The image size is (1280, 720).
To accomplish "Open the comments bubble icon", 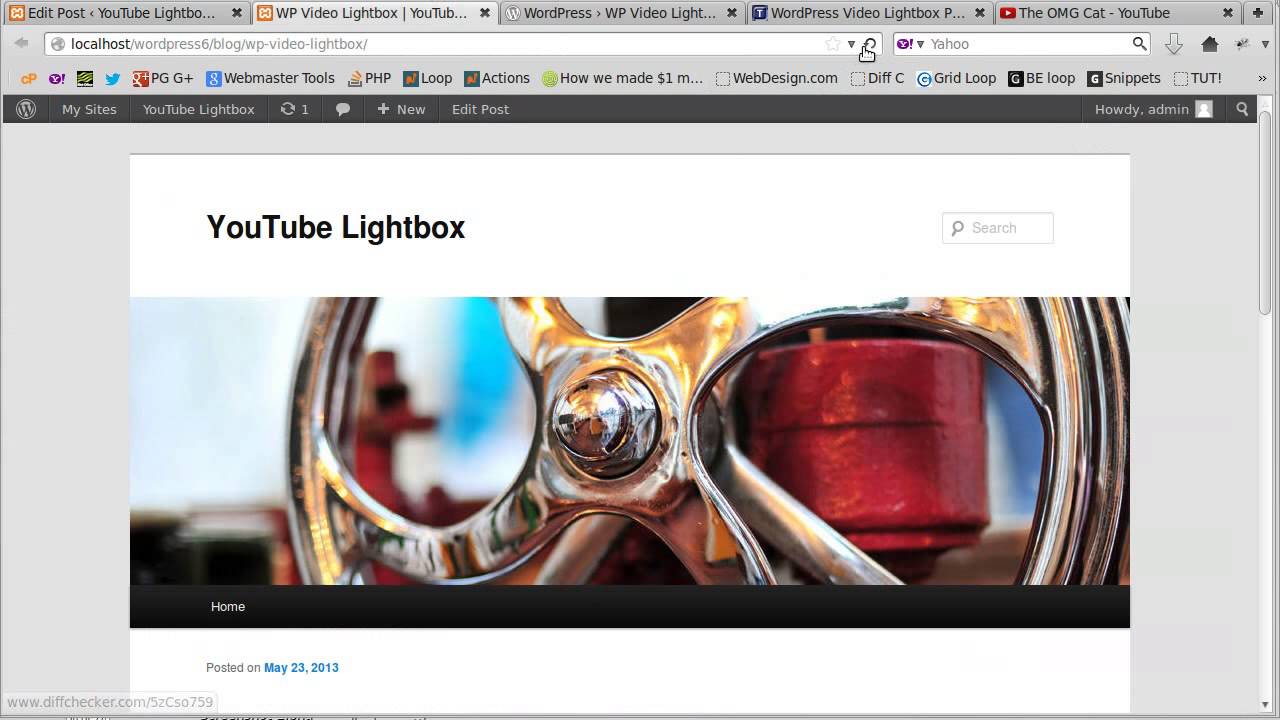I will [x=343, y=109].
